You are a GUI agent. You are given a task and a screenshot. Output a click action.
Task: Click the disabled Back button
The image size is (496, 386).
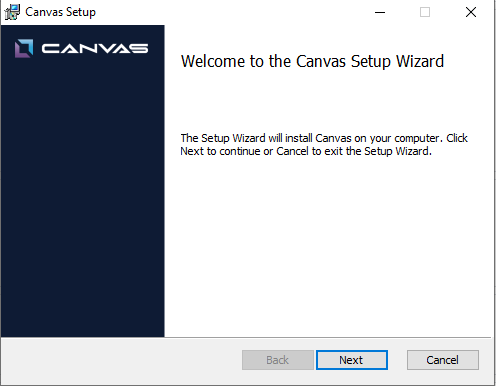[278, 360]
